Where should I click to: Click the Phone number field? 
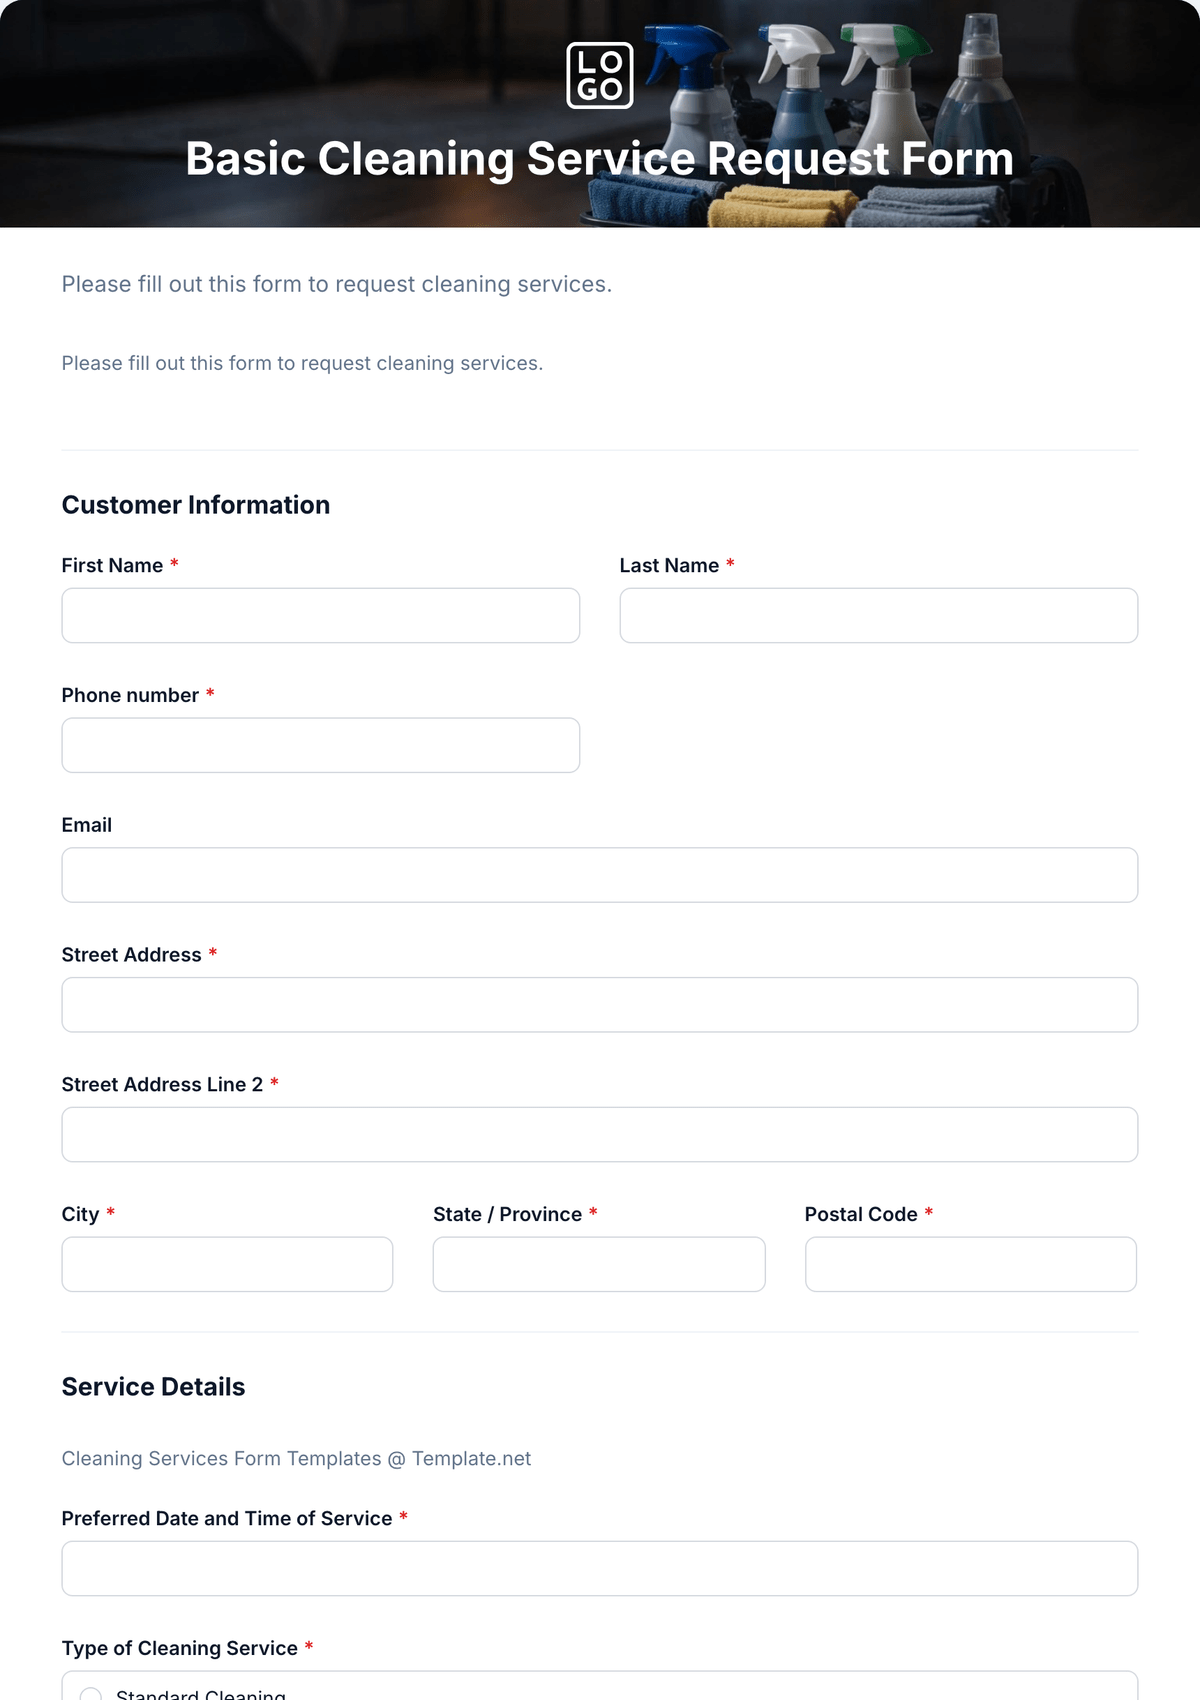click(x=321, y=745)
